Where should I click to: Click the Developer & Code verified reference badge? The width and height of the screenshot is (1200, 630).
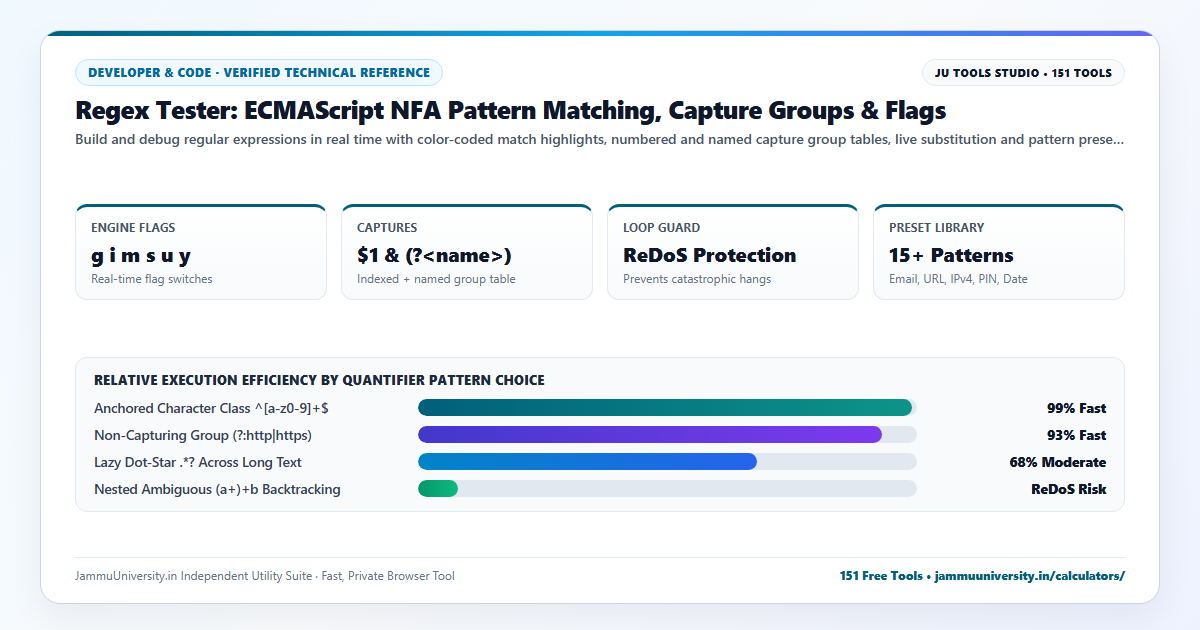(x=259, y=73)
